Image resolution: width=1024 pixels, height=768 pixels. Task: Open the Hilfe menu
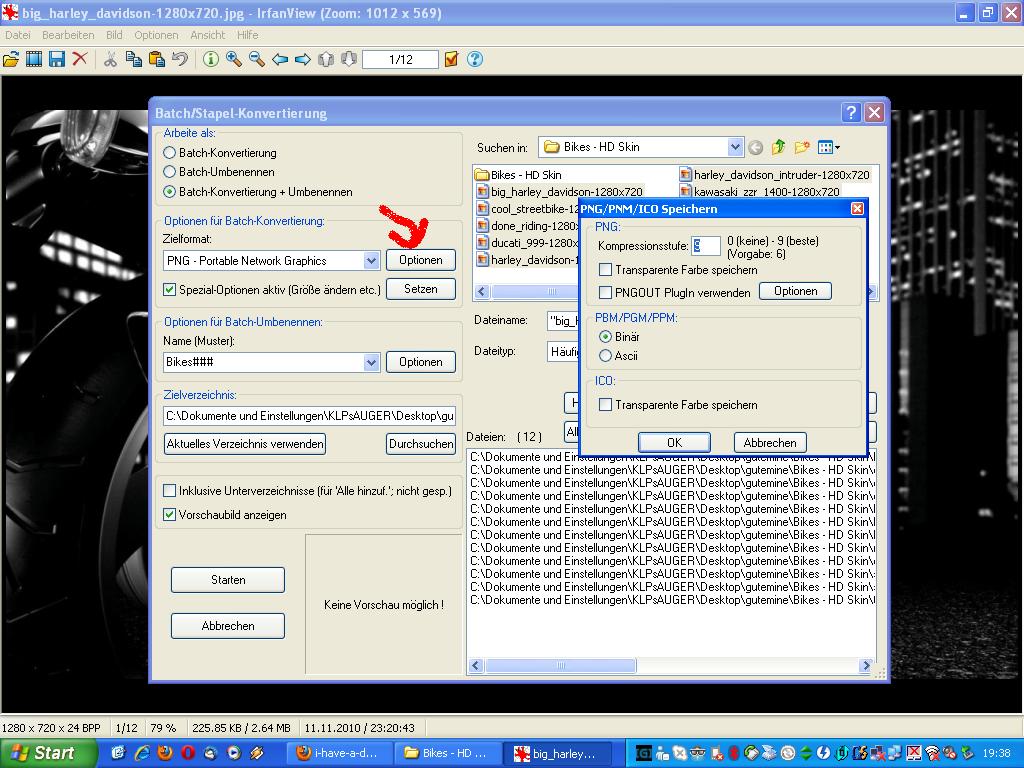[248, 35]
